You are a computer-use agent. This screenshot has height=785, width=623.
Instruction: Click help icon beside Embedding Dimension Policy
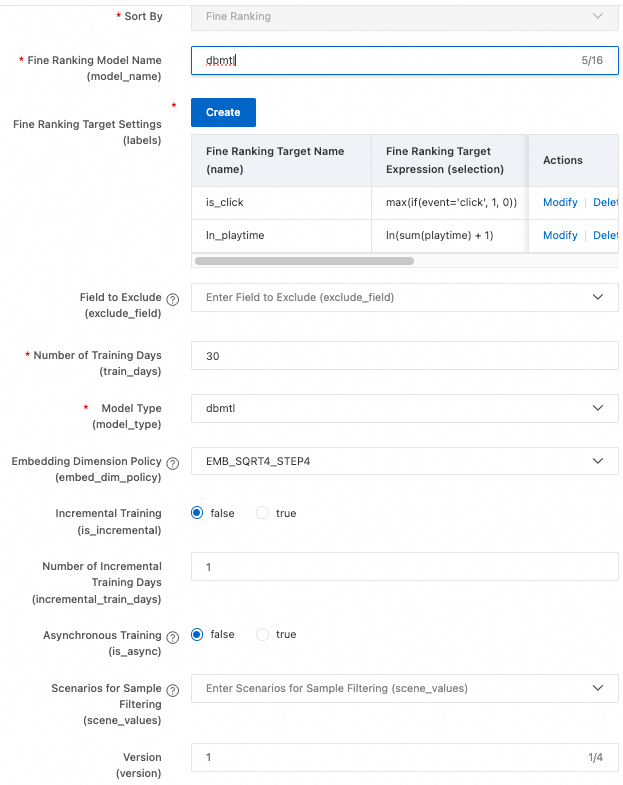[x=173, y=463]
